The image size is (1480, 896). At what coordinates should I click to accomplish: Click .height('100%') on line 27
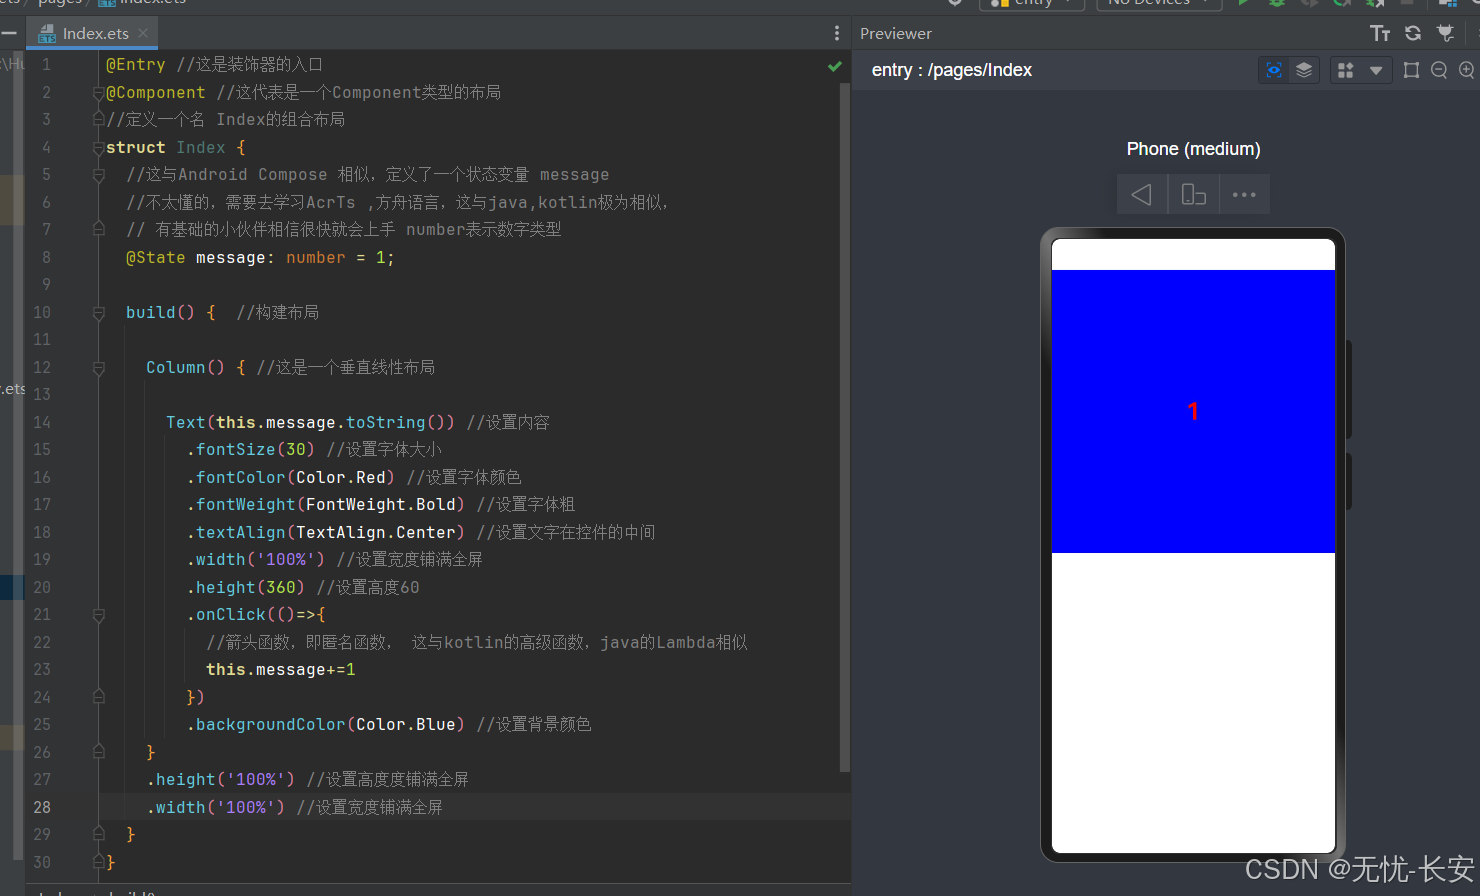pos(221,780)
